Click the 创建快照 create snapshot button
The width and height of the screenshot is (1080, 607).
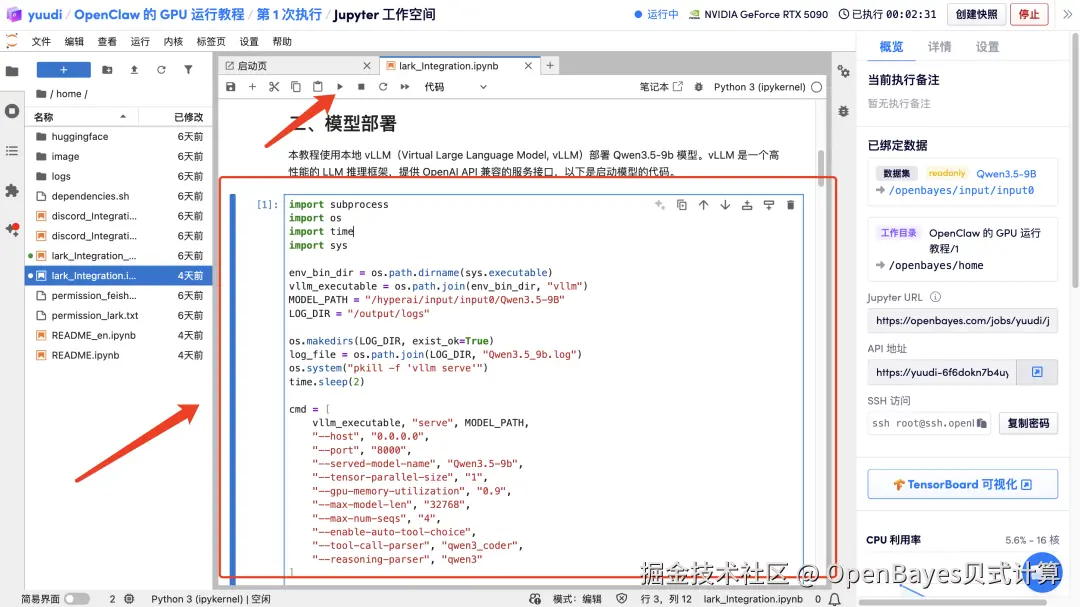(975, 14)
